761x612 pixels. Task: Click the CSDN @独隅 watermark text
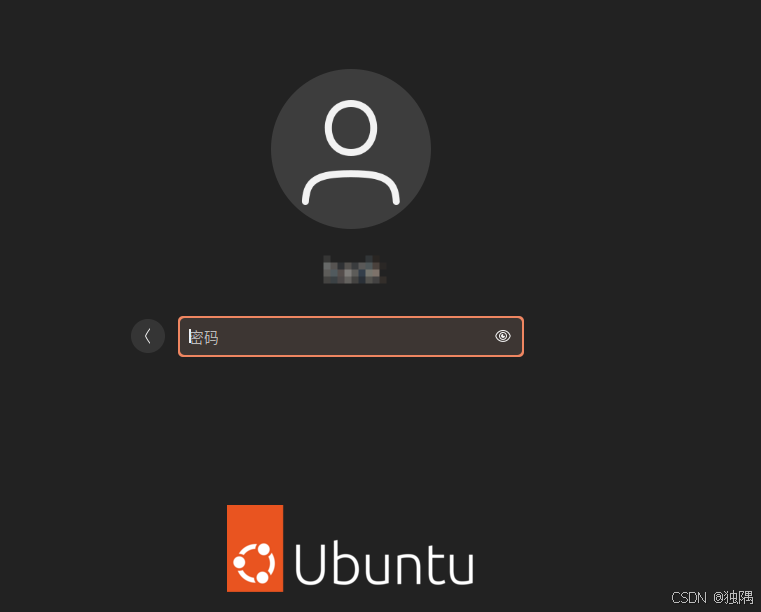[712, 597]
